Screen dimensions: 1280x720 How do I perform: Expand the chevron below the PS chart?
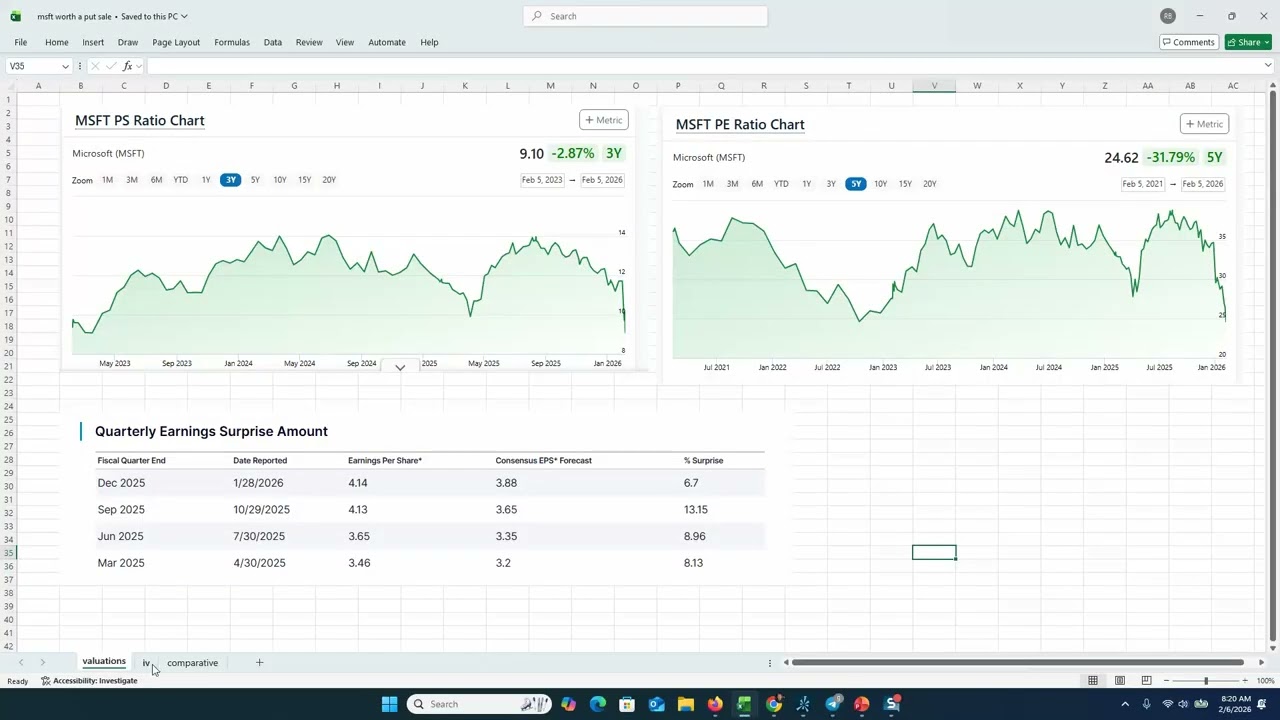click(x=400, y=368)
